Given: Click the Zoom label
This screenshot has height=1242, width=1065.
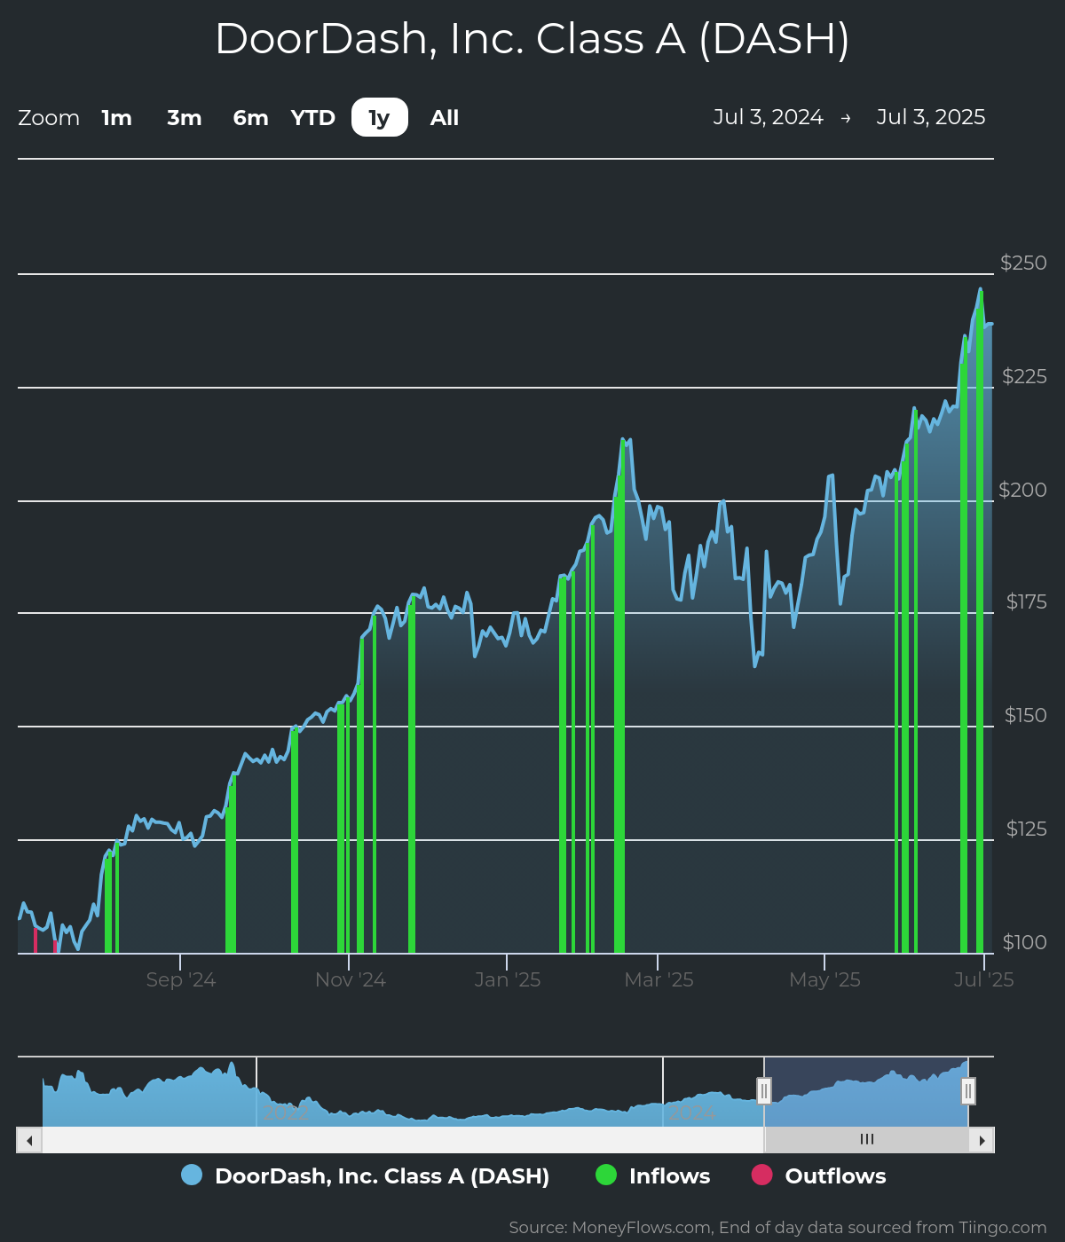Looking at the screenshot, I should tap(49, 118).
